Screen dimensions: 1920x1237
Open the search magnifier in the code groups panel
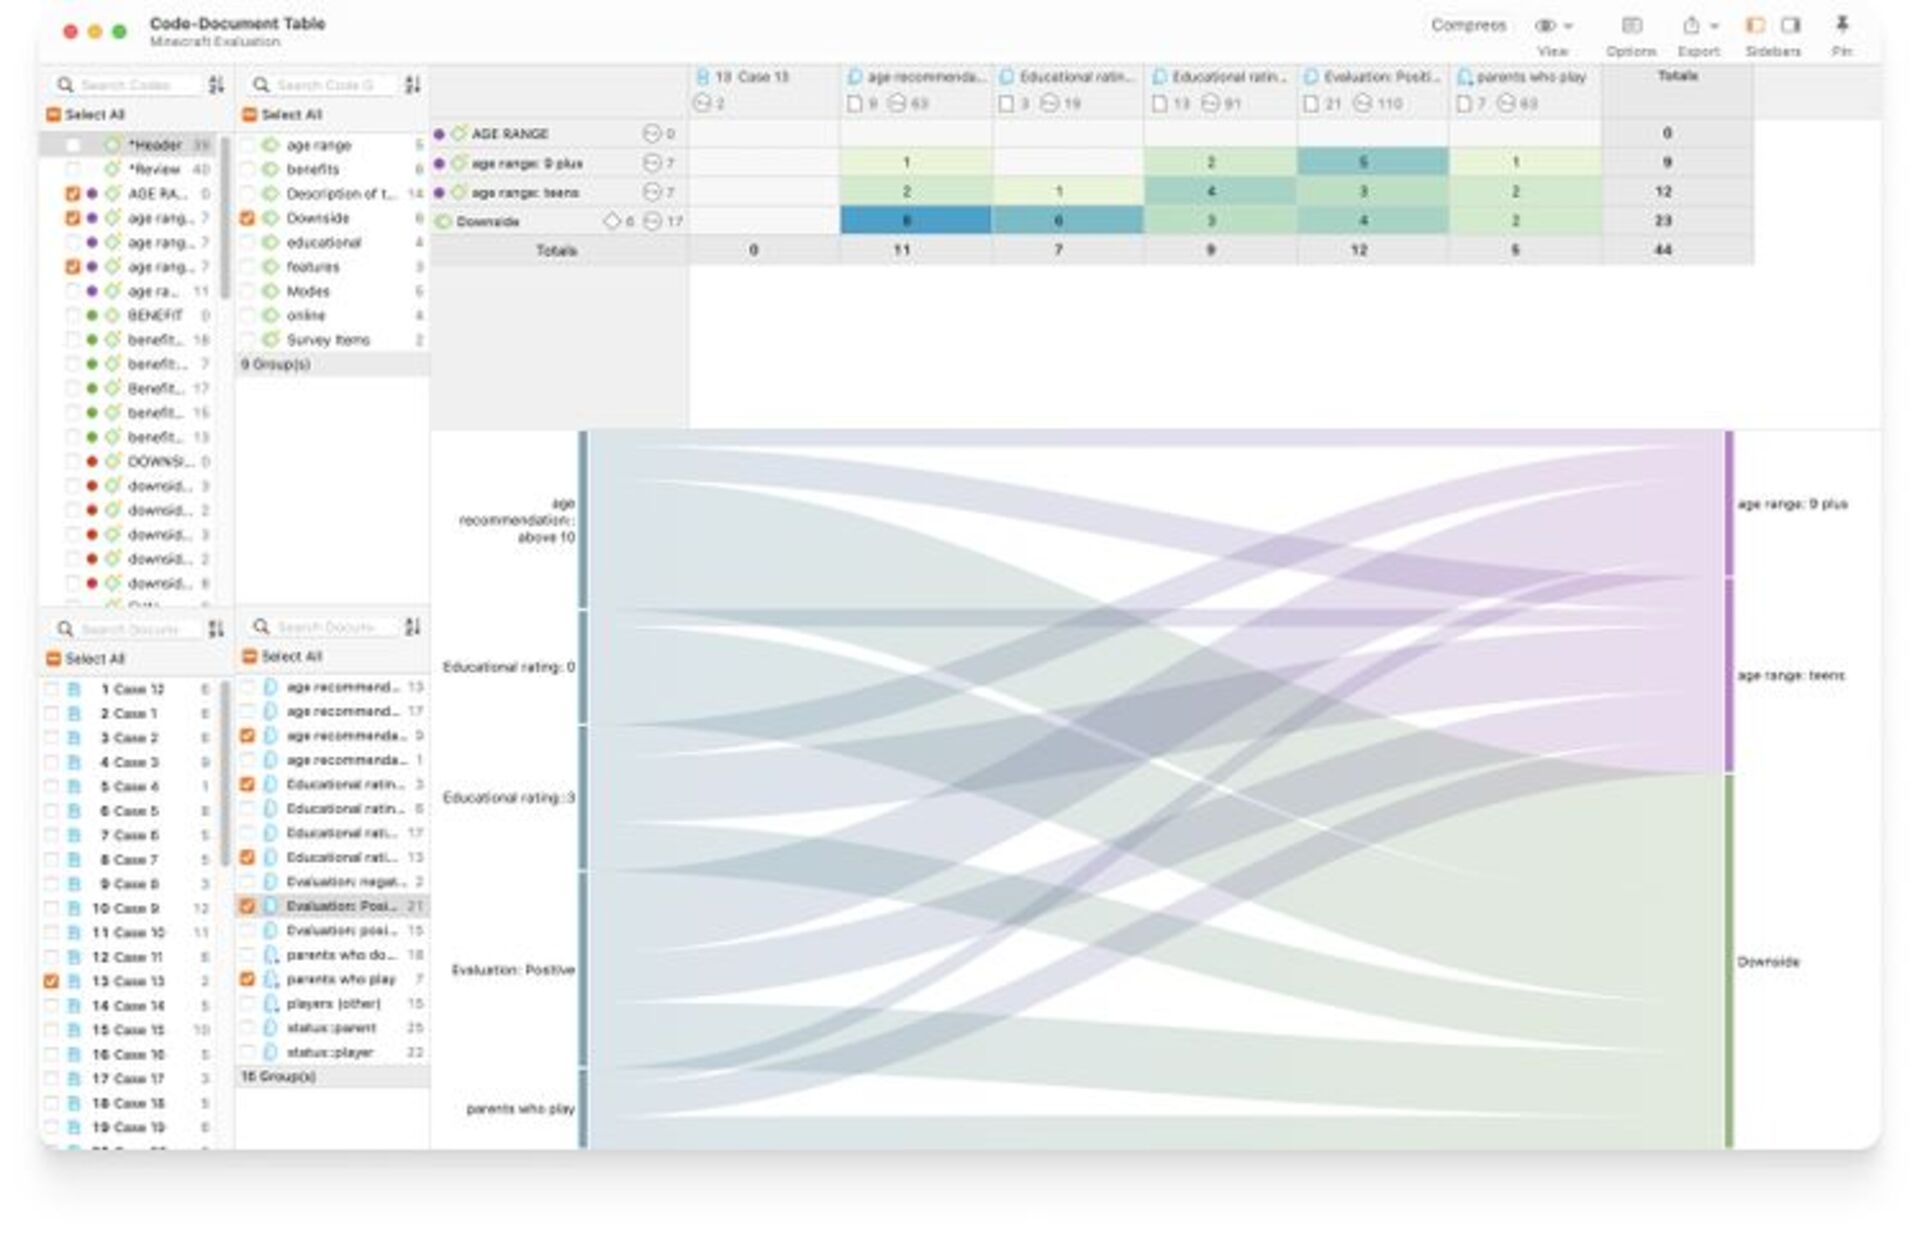(x=261, y=85)
